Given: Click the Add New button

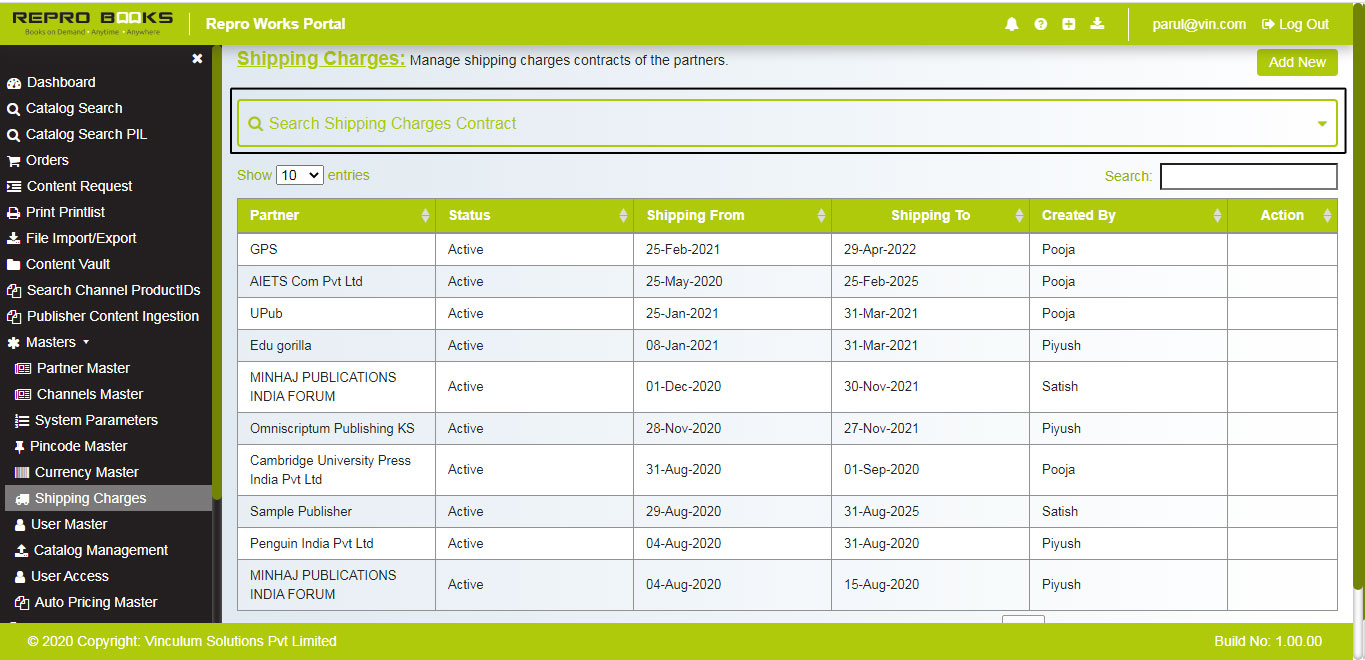Looking at the screenshot, I should [1297, 62].
